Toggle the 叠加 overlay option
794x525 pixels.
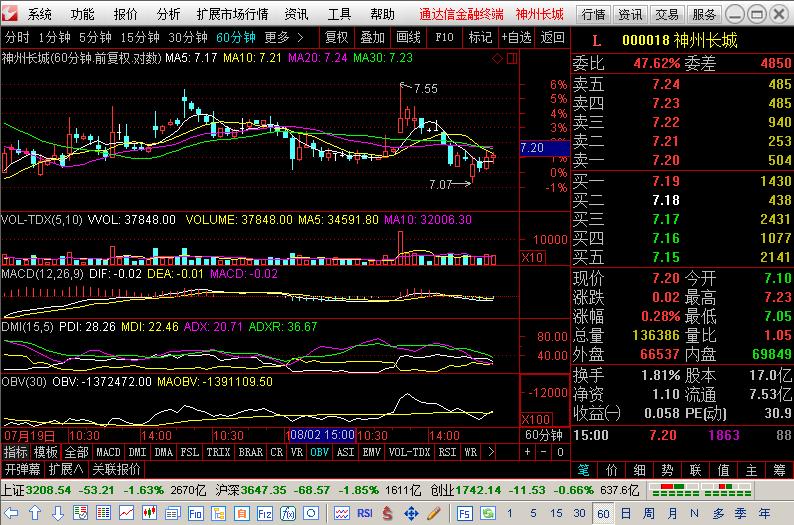372,37
